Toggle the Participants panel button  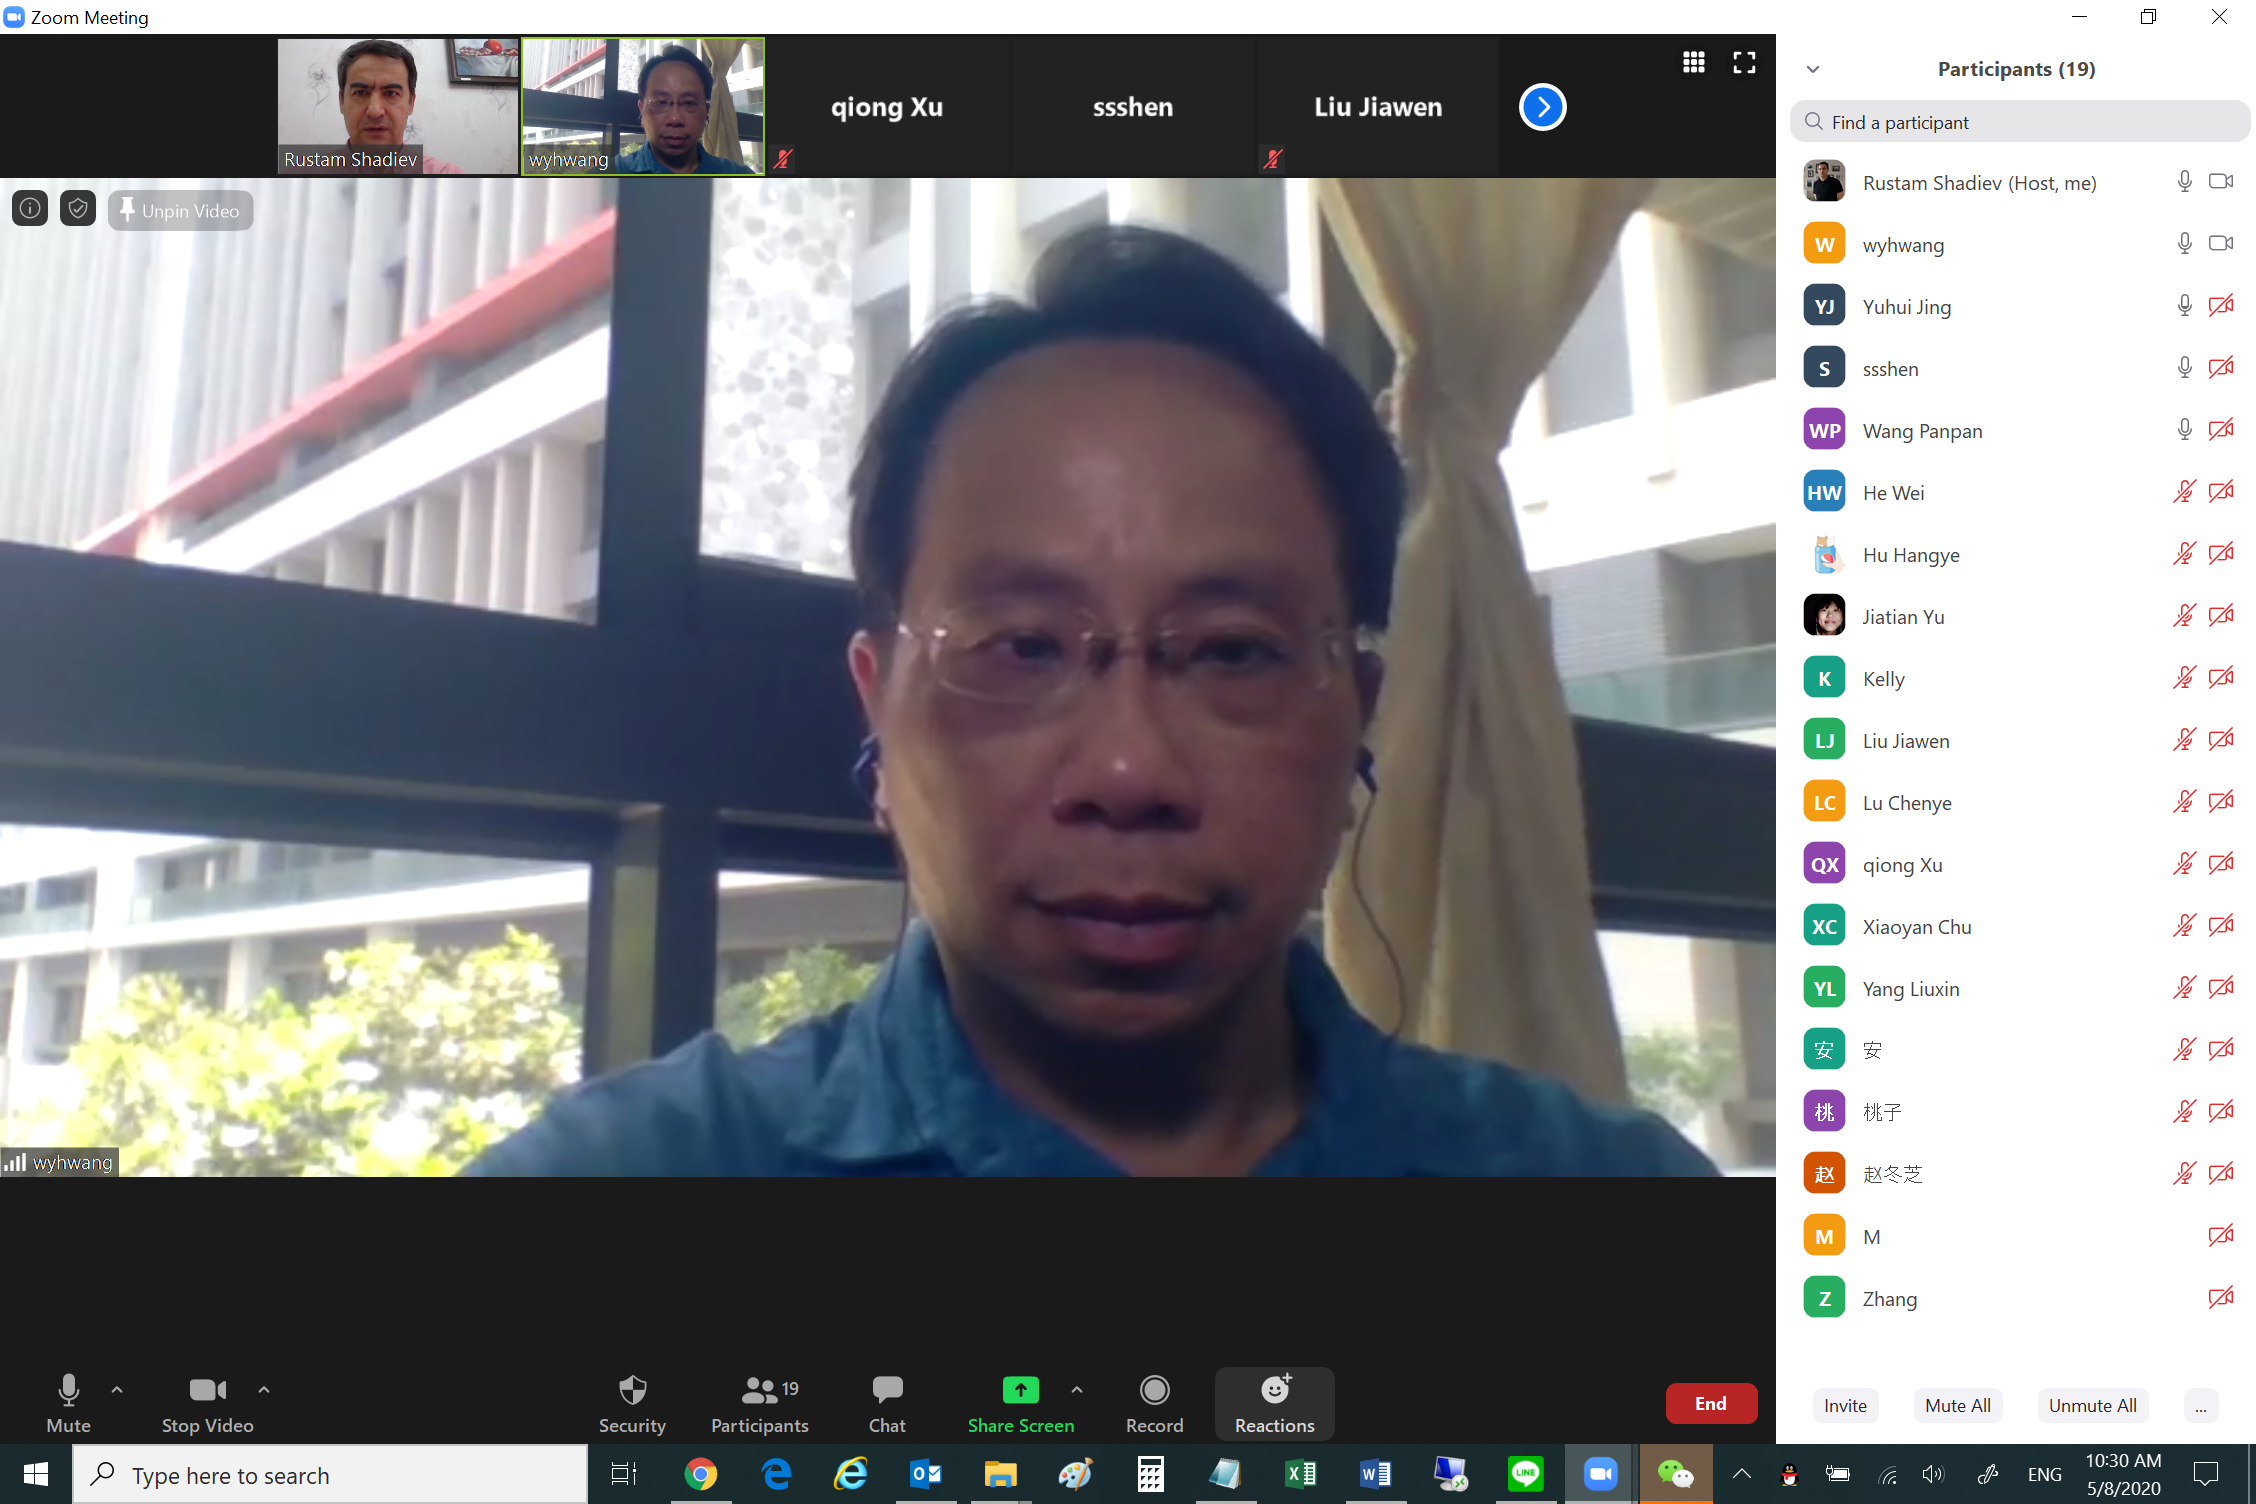click(760, 1403)
